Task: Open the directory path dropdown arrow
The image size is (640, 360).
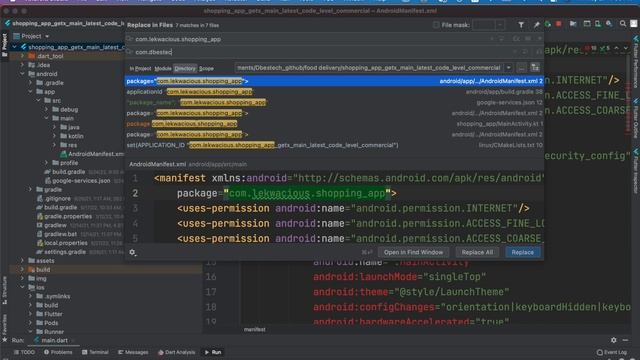Action: pyautogui.click(x=509, y=68)
